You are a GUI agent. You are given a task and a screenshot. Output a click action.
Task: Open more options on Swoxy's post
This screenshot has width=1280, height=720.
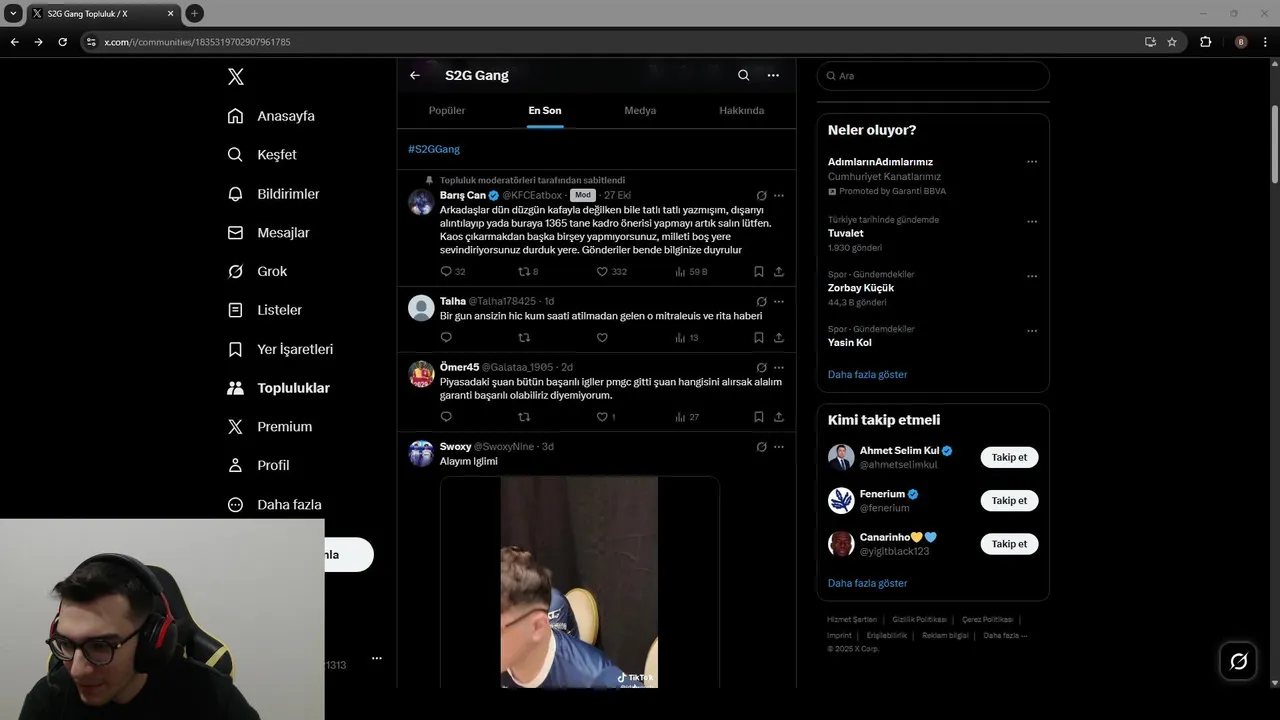pos(779,447)
